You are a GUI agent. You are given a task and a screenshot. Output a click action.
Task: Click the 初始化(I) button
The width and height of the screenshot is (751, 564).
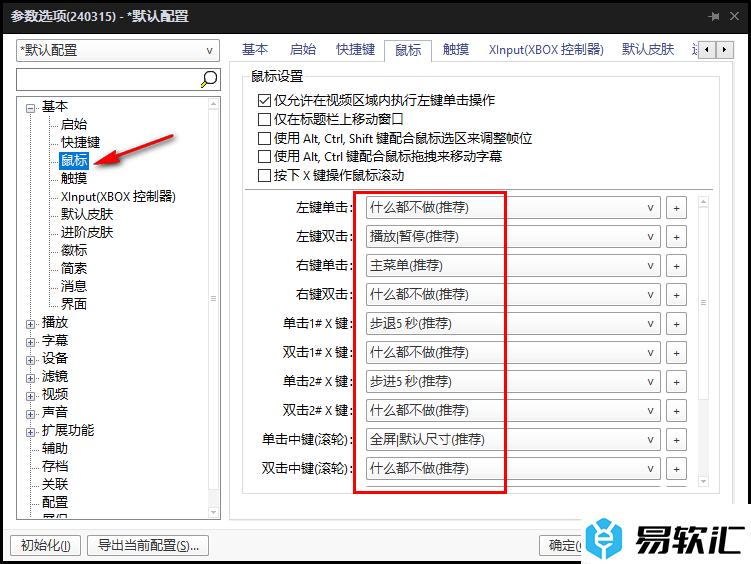pos(45,545)
